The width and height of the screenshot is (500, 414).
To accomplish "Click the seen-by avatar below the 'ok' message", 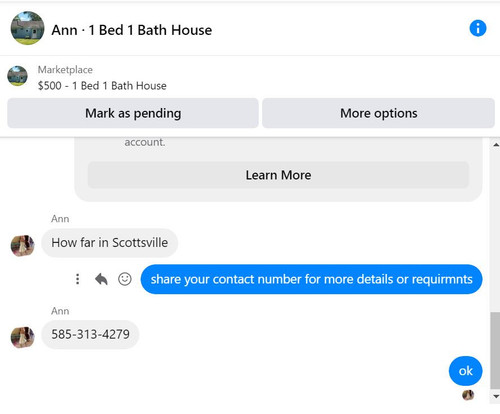I will [x=468, y=395].
